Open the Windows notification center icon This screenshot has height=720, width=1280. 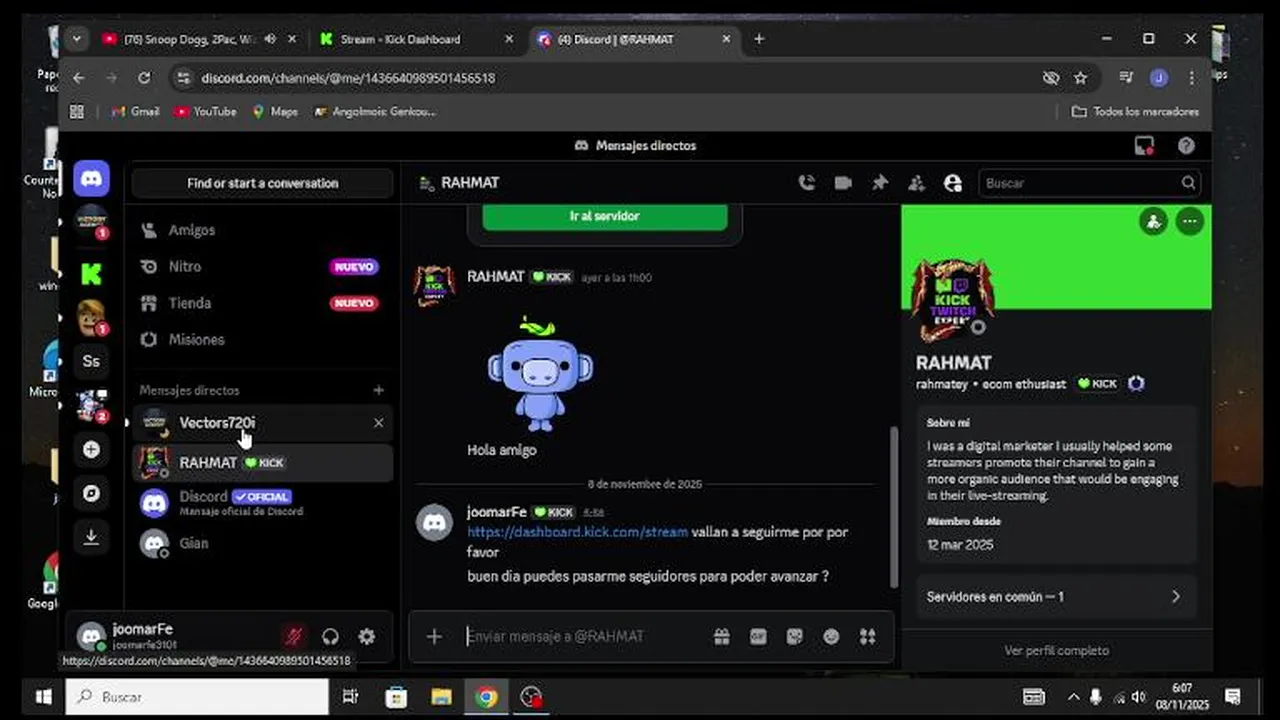pyautogui.click(x=1233, y=697)
